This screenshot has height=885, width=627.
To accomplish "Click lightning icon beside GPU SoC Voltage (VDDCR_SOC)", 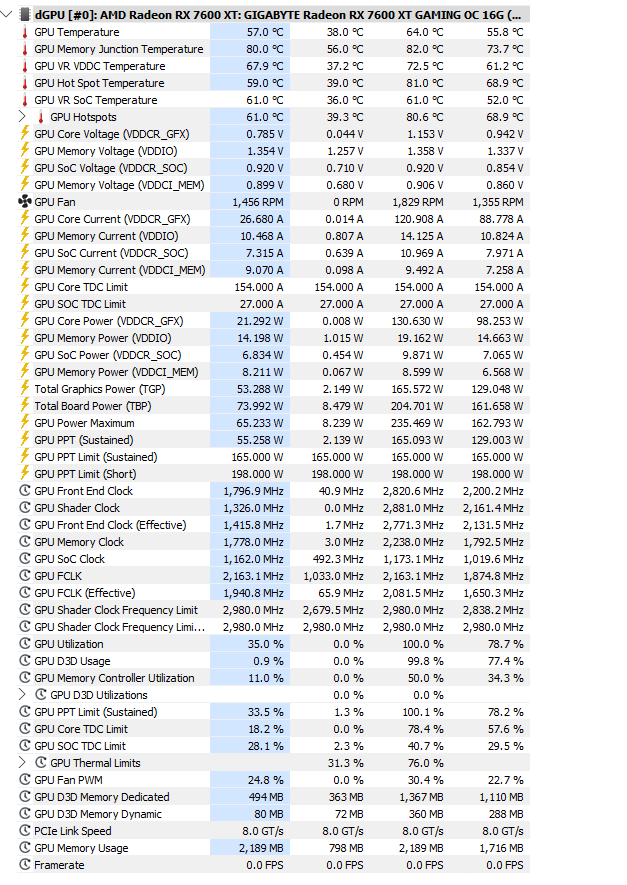I will pyautogui.click(x=25, y=168).
